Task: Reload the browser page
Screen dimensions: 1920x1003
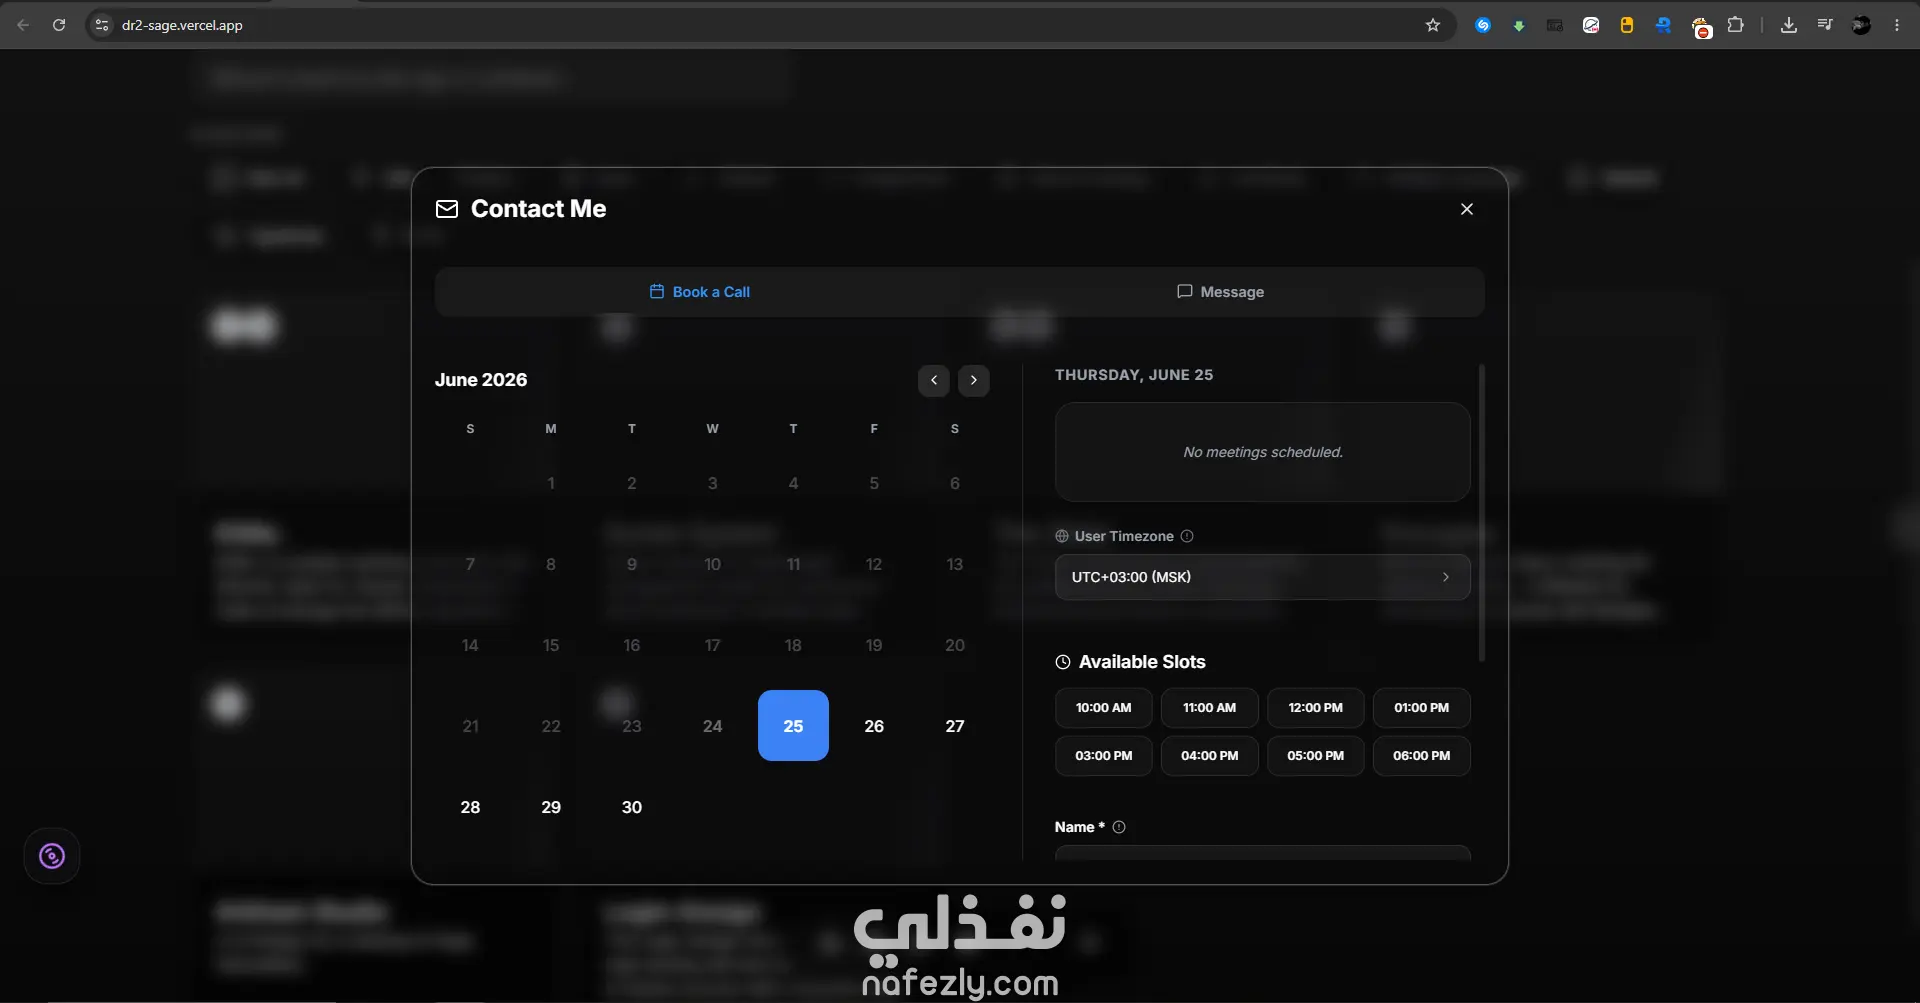Action: point(59,25)
